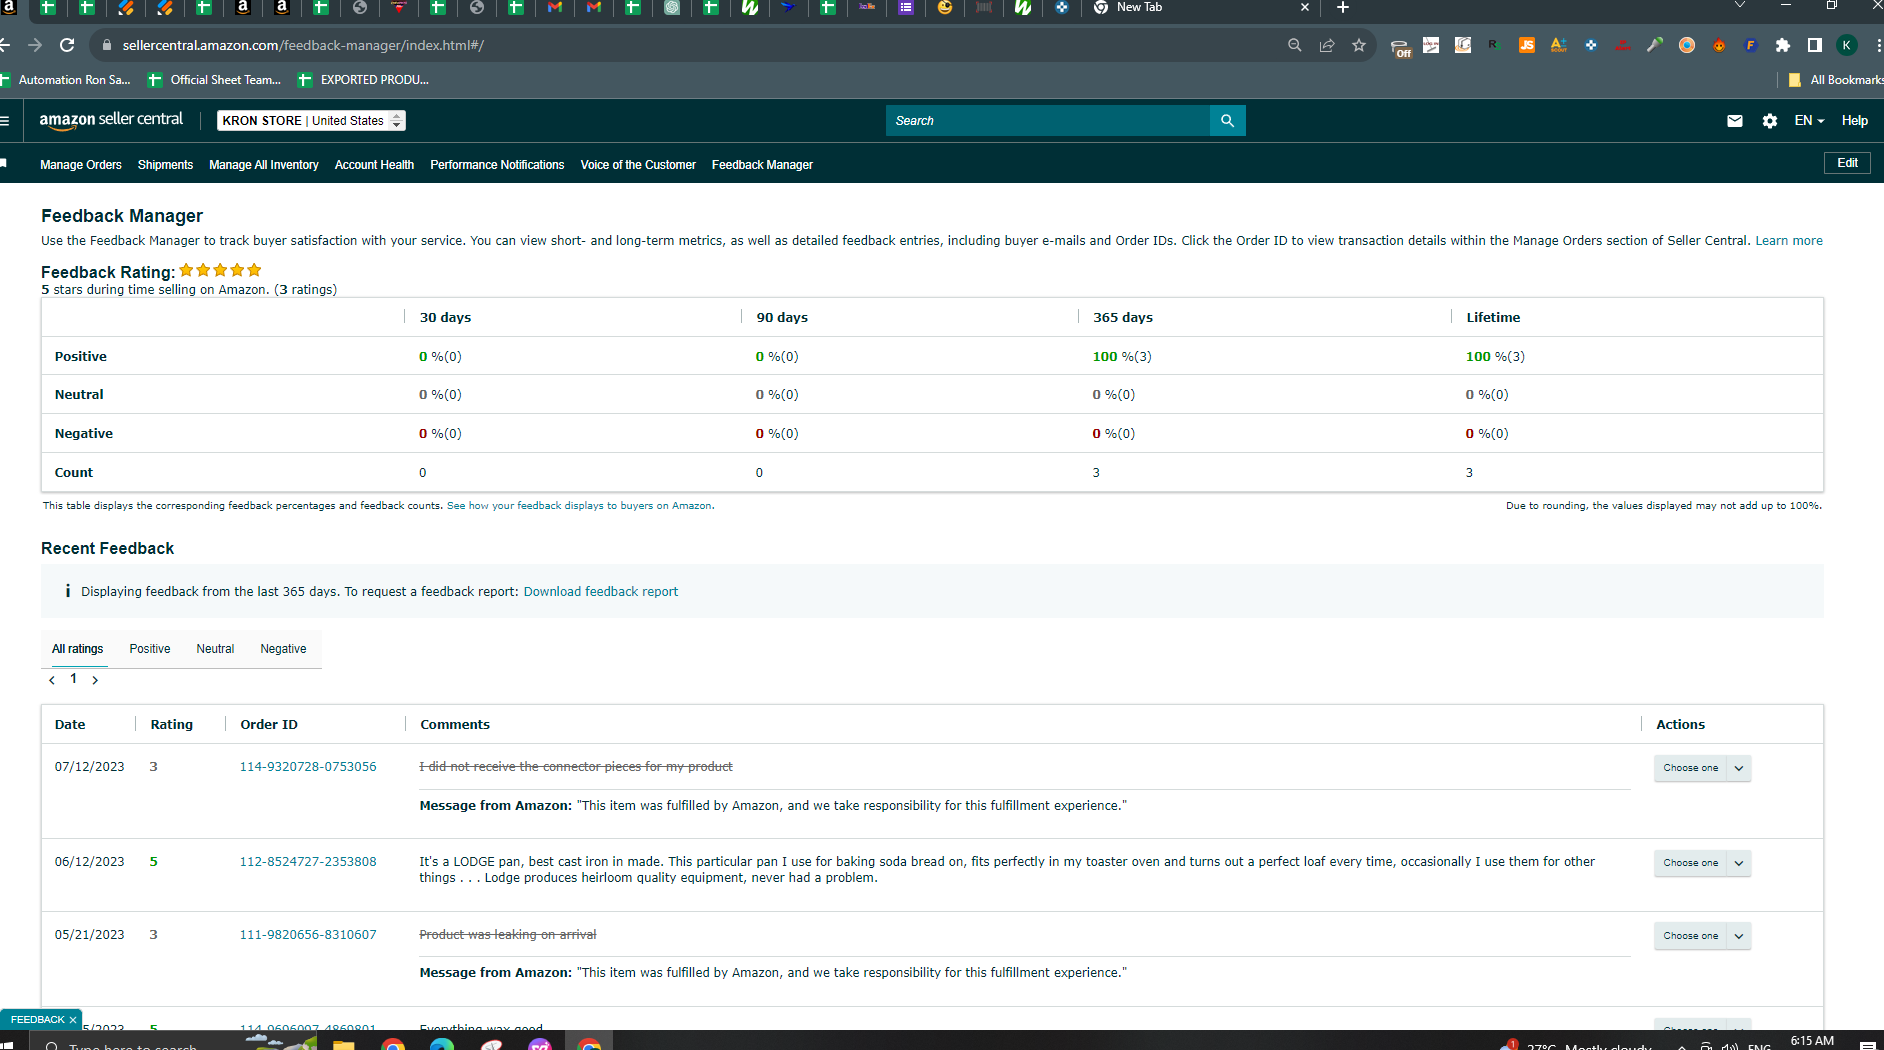
Task: Open Manage Orders in the navigation bar
Action: [x=81, y=165]
